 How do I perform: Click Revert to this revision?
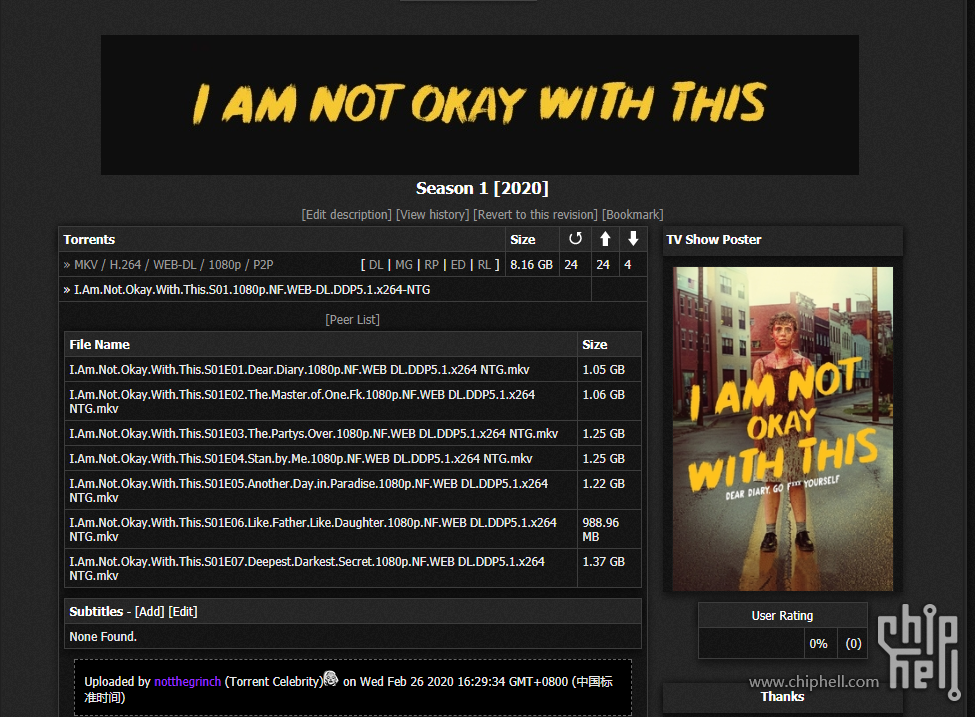click(x=535, y=215)
